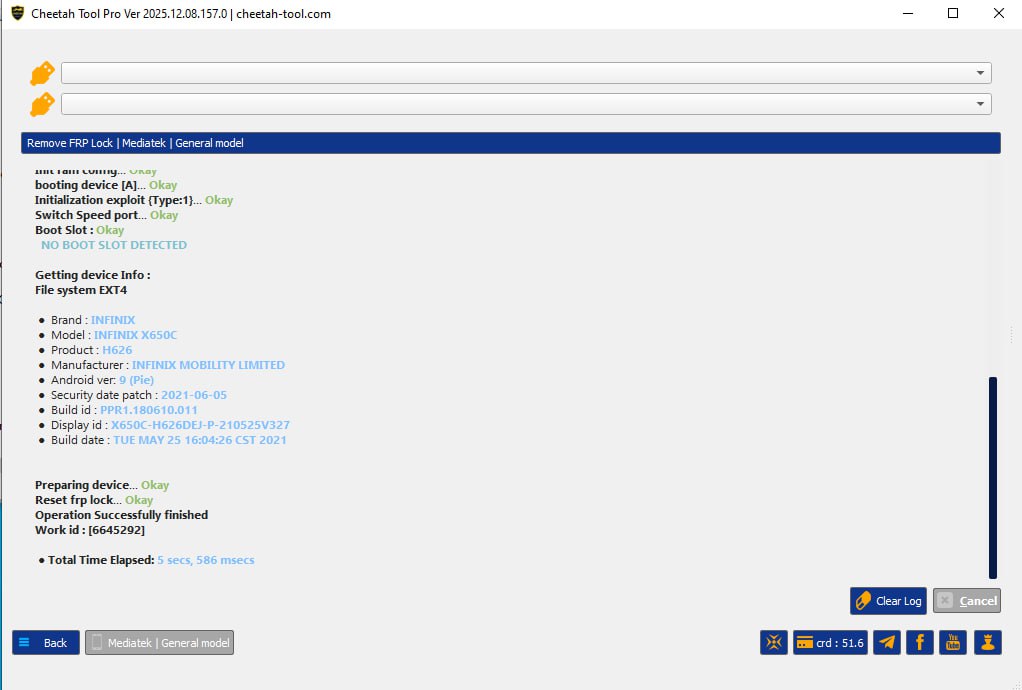Click the crowned user account icon
Image resolution: width=1022 pixels, height=690 pixels.
pyautogui.click(x=987, y=642)
